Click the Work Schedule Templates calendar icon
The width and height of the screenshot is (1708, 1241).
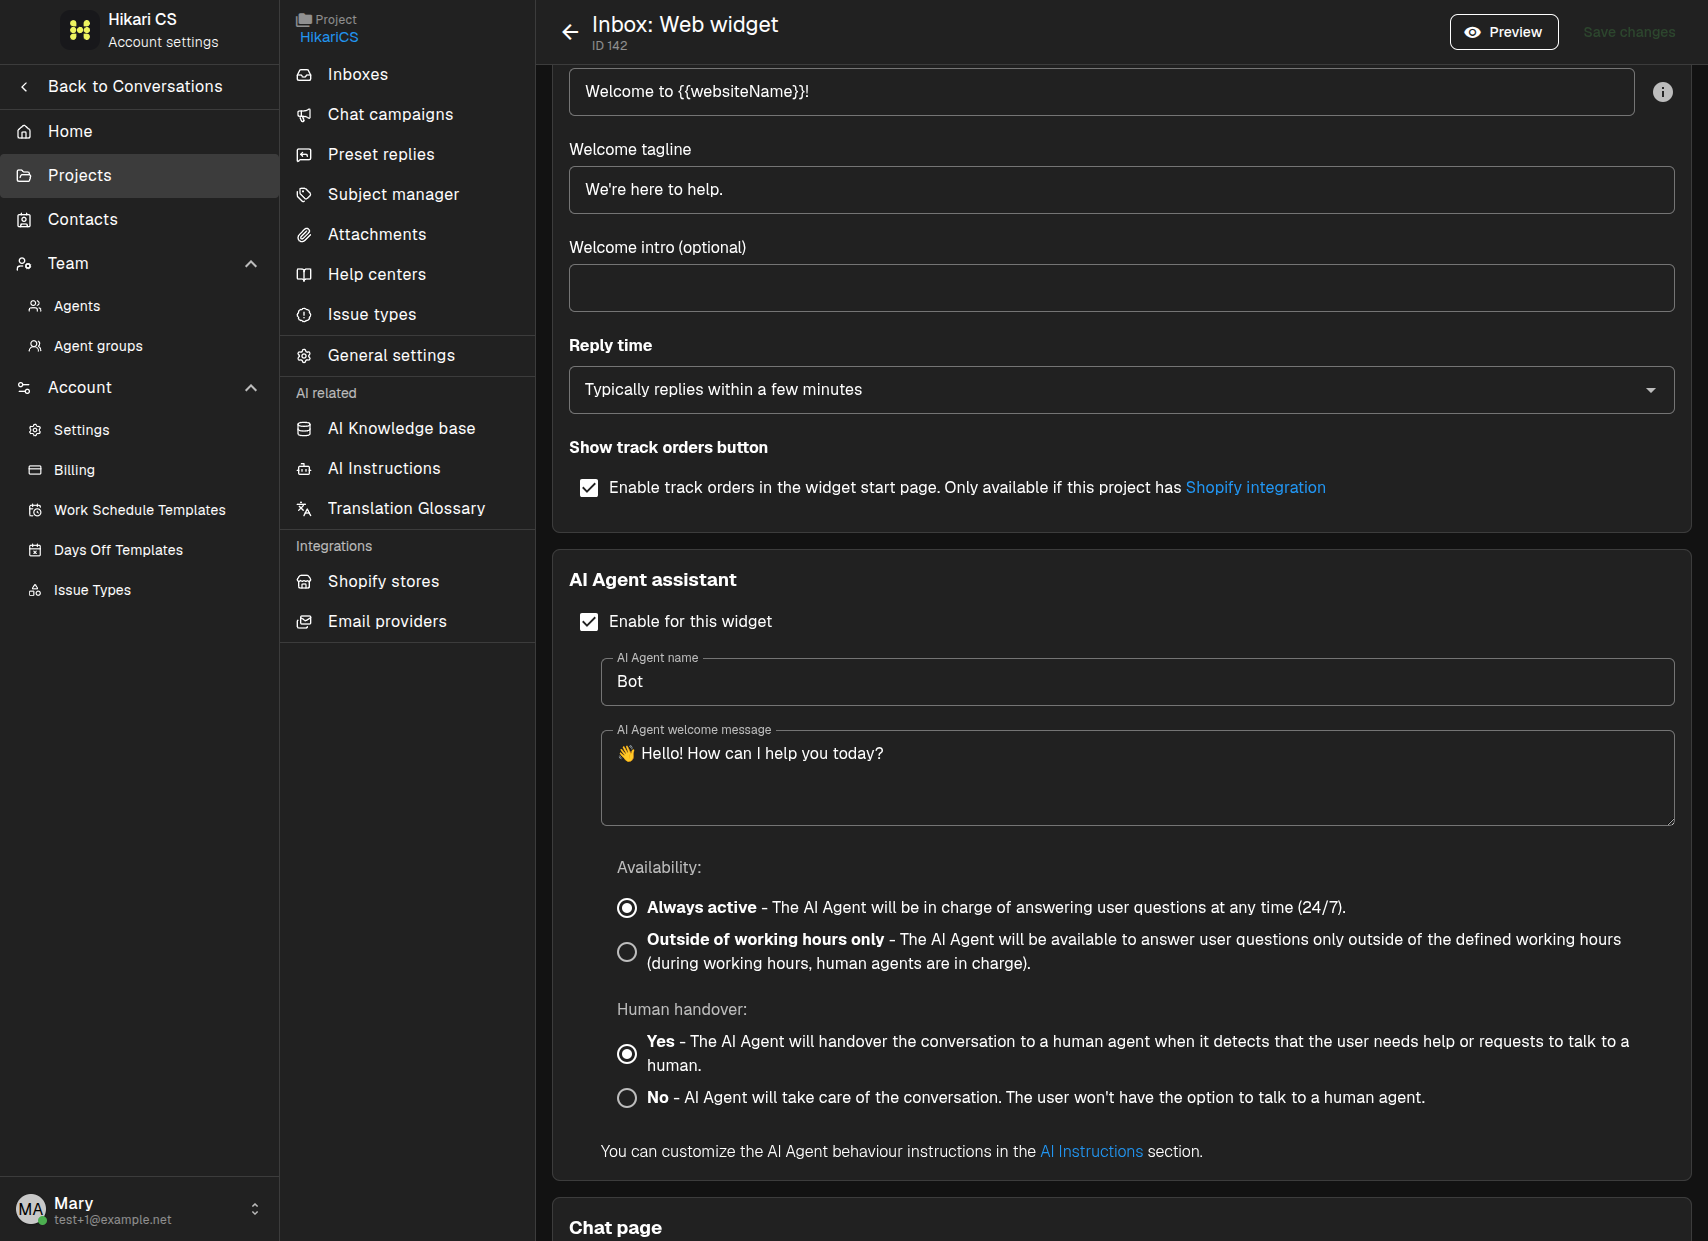coord(35,510)
